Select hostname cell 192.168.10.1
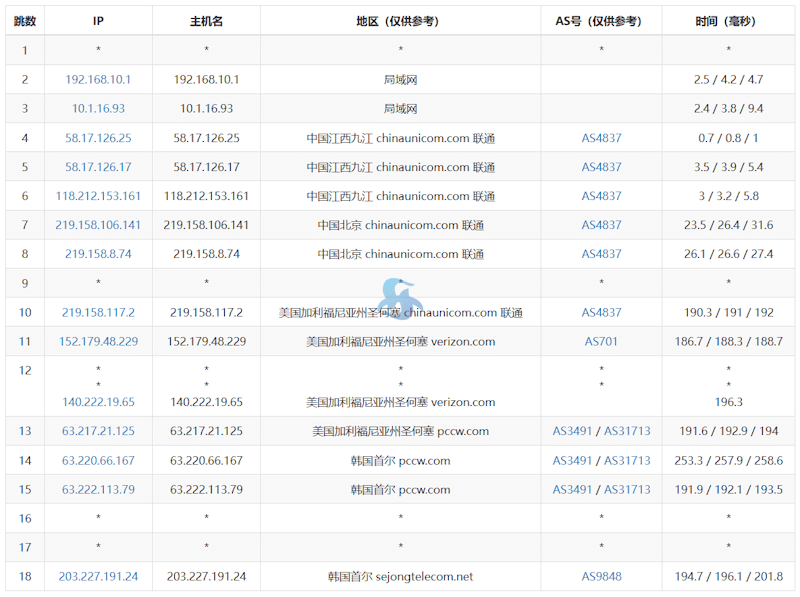This screenshot has height=597, width=800. pos(206,80)
